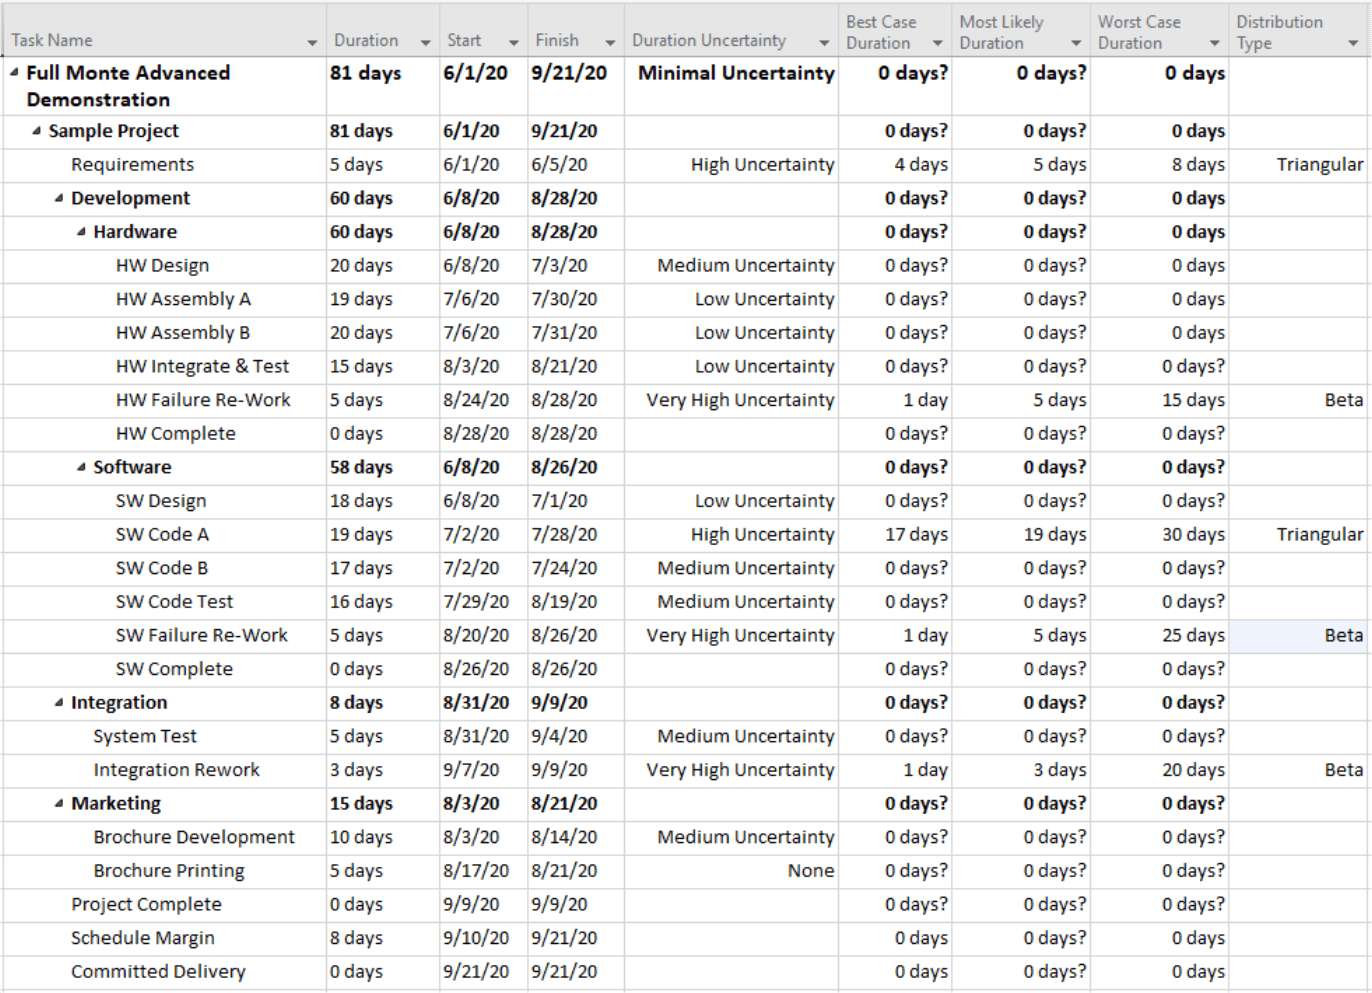
Task: Select the SW Code A task name
Action: point(162,535)
